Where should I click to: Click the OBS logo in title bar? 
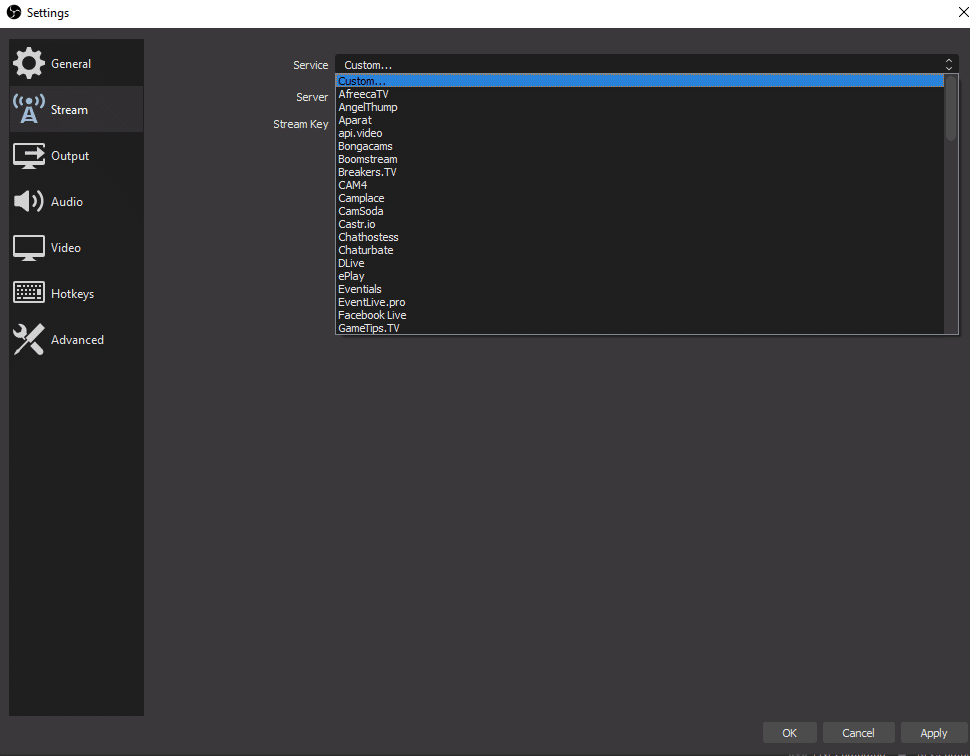[x=14, y=12]
